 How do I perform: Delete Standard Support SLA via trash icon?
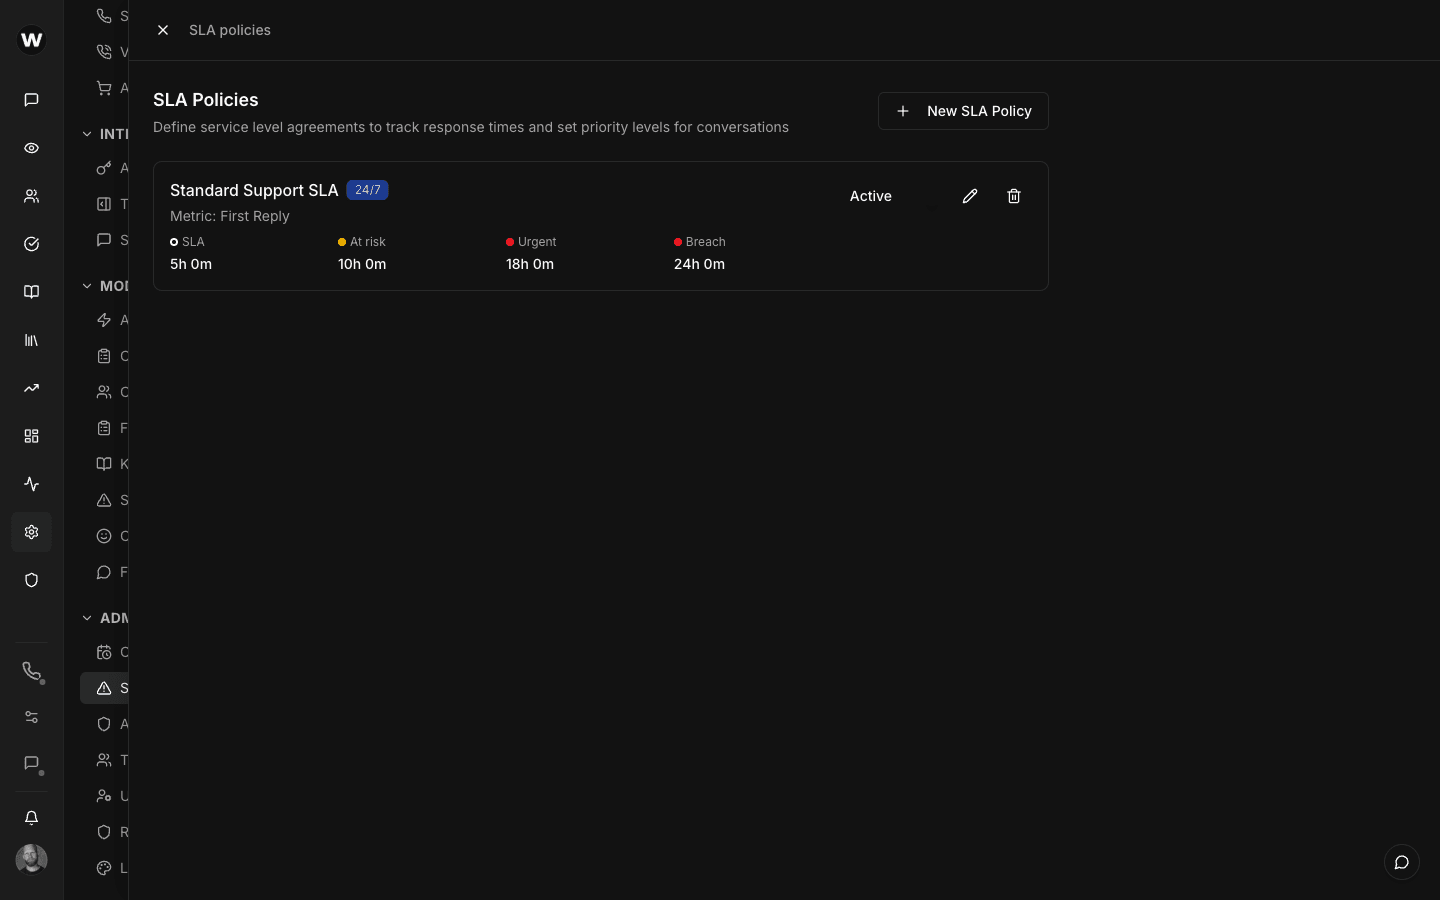point(1013,196)
